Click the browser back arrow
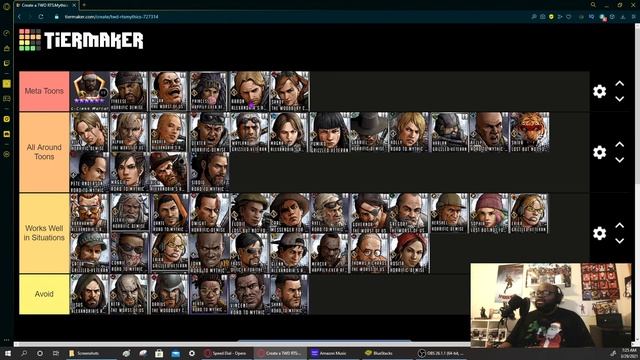The width and height of the screenshot is (640, 360). point(19,17)
